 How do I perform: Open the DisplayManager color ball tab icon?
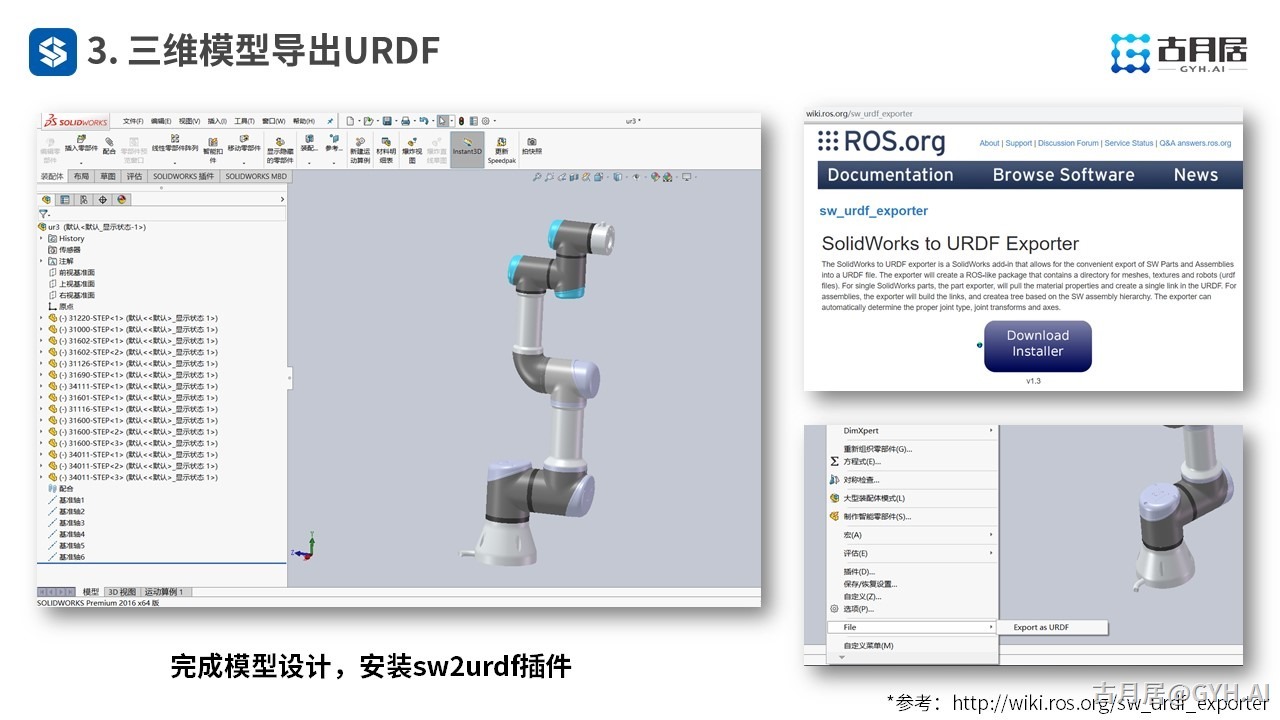coord(122,199)
